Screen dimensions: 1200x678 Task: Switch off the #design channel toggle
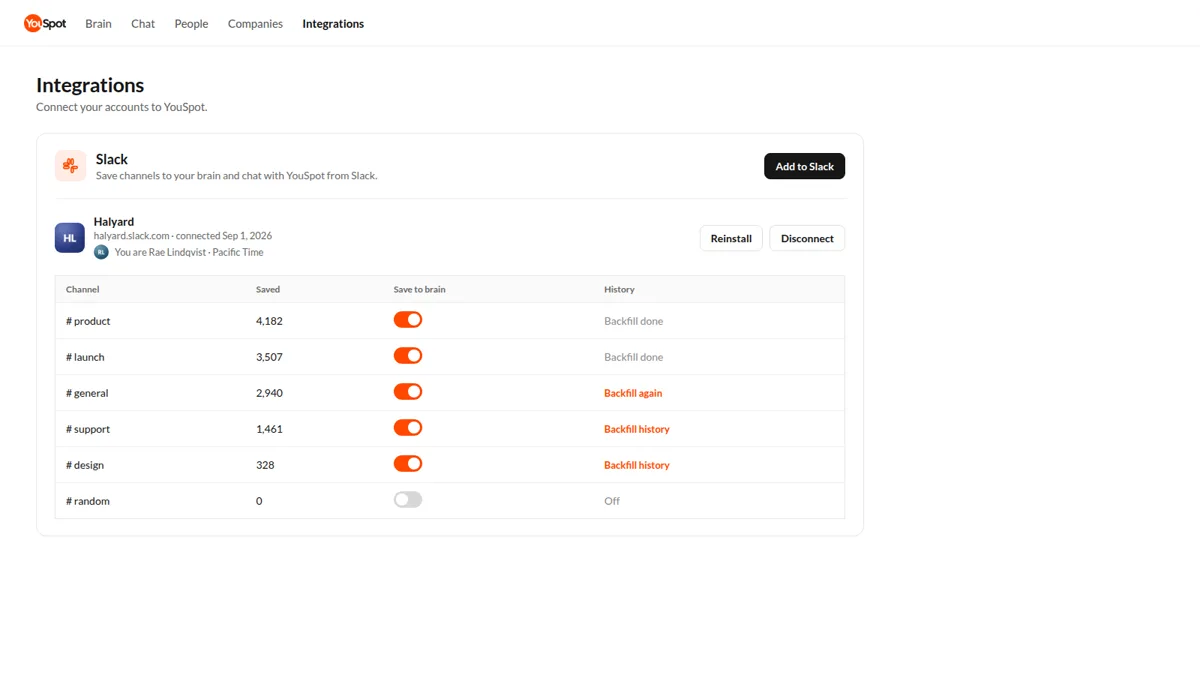pos(408,464)
